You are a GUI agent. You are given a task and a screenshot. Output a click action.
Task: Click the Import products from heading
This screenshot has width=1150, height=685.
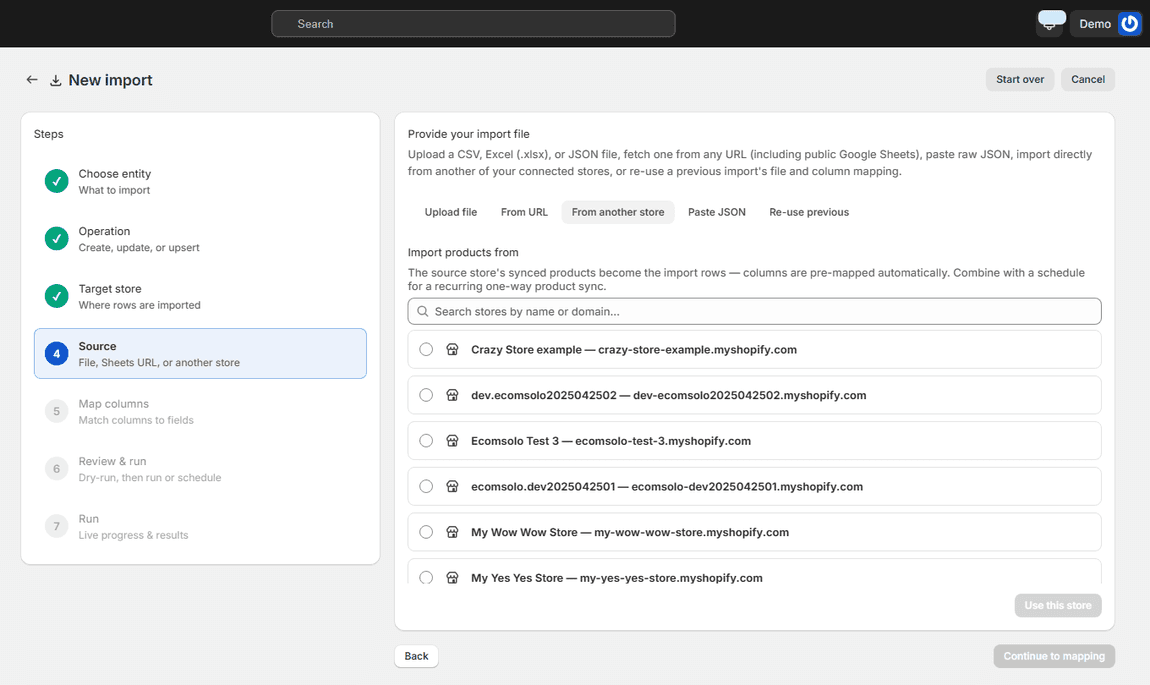click(463, 252)
